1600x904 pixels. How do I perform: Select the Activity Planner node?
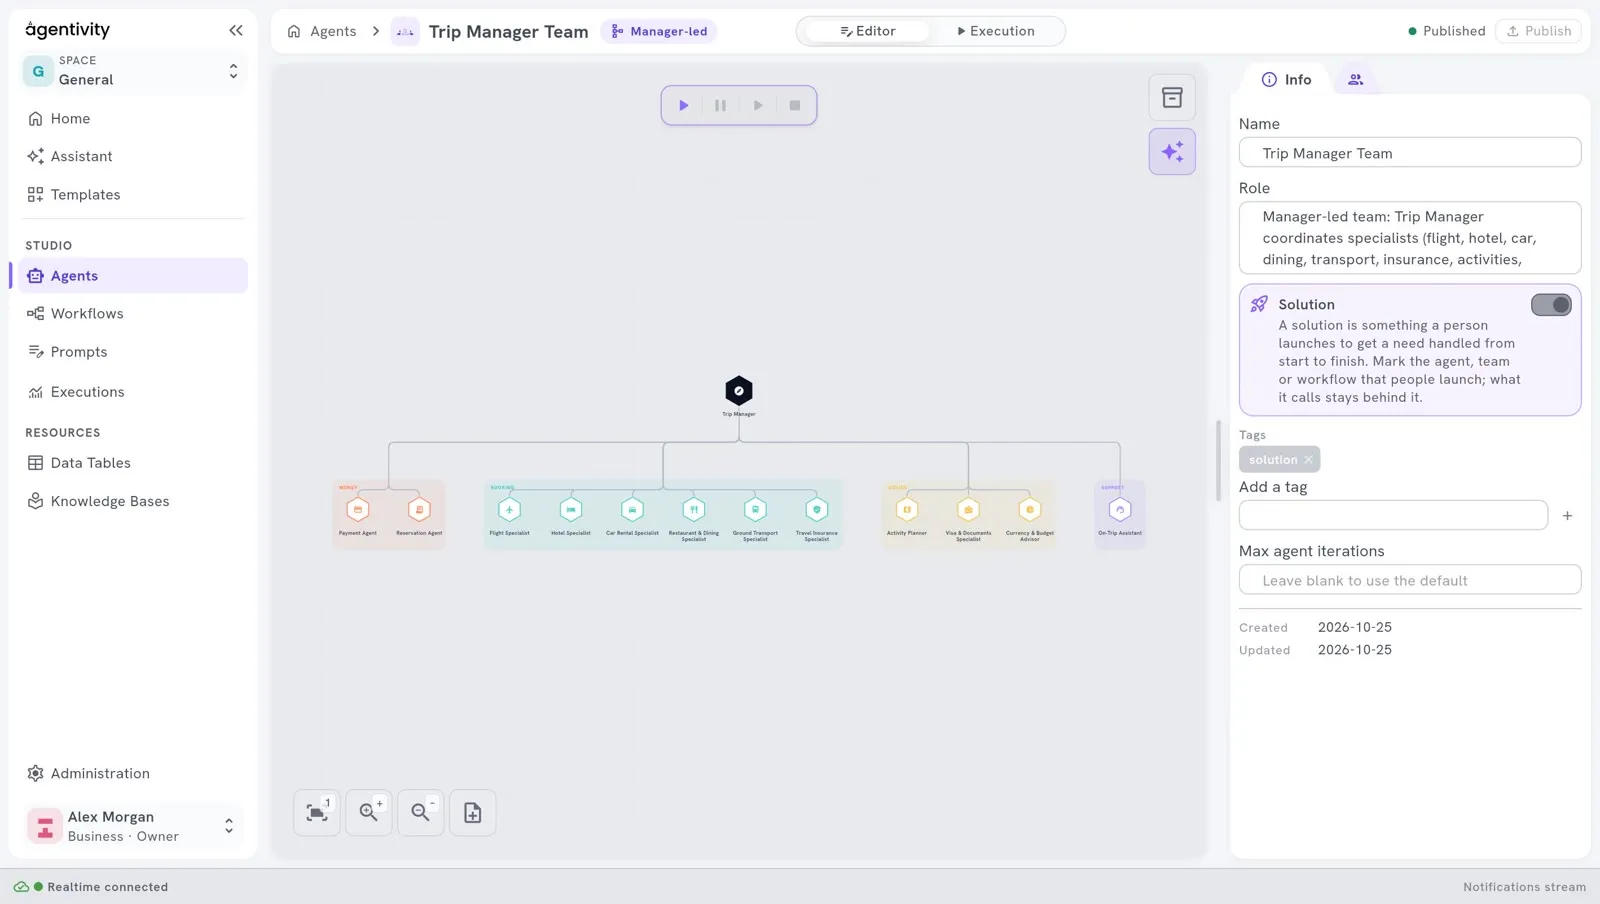[907, 510]
